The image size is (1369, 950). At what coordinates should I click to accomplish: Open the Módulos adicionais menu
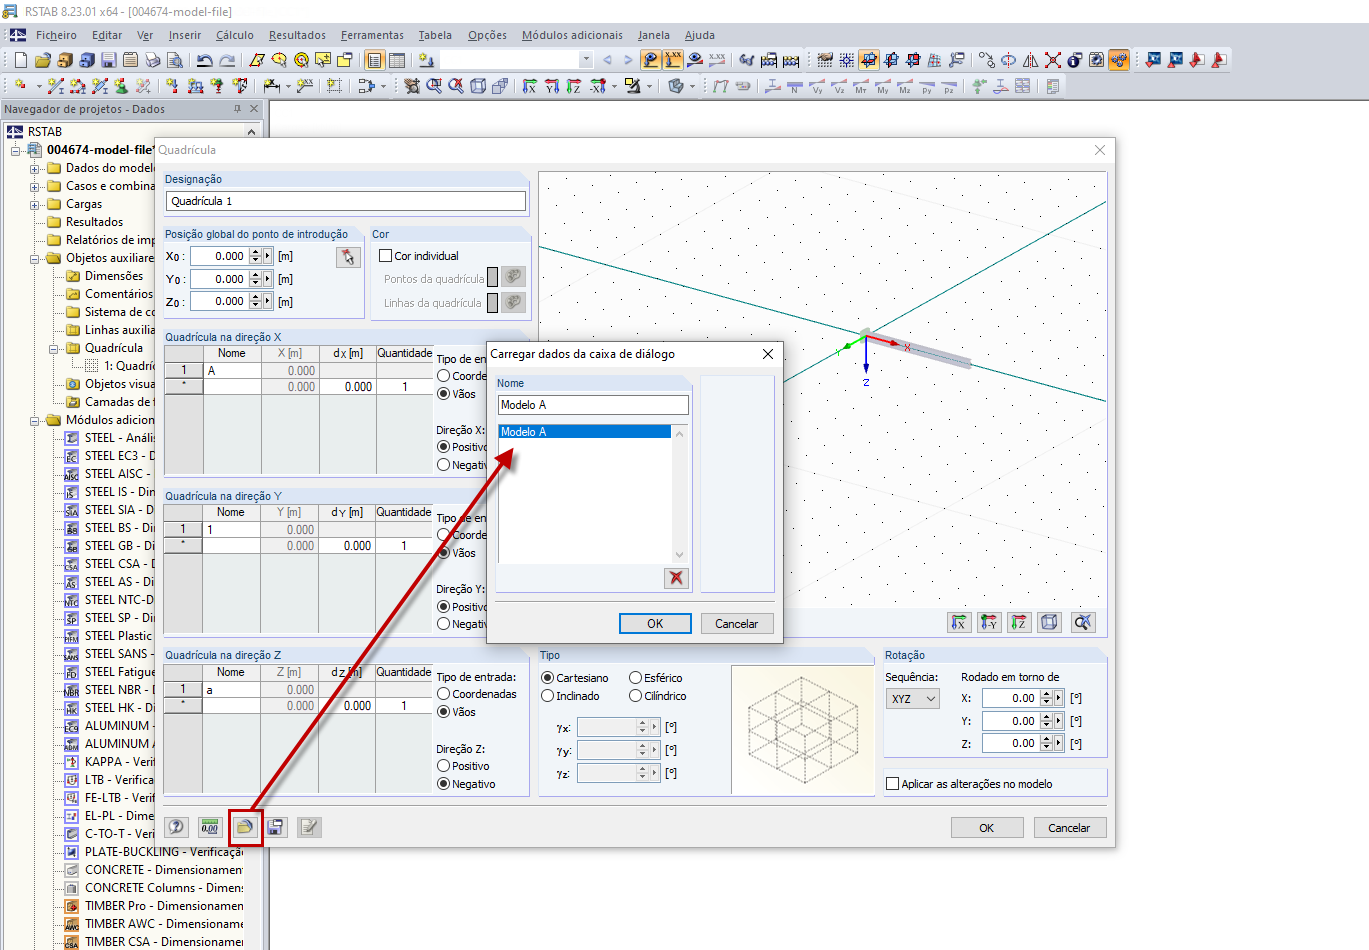572,35
